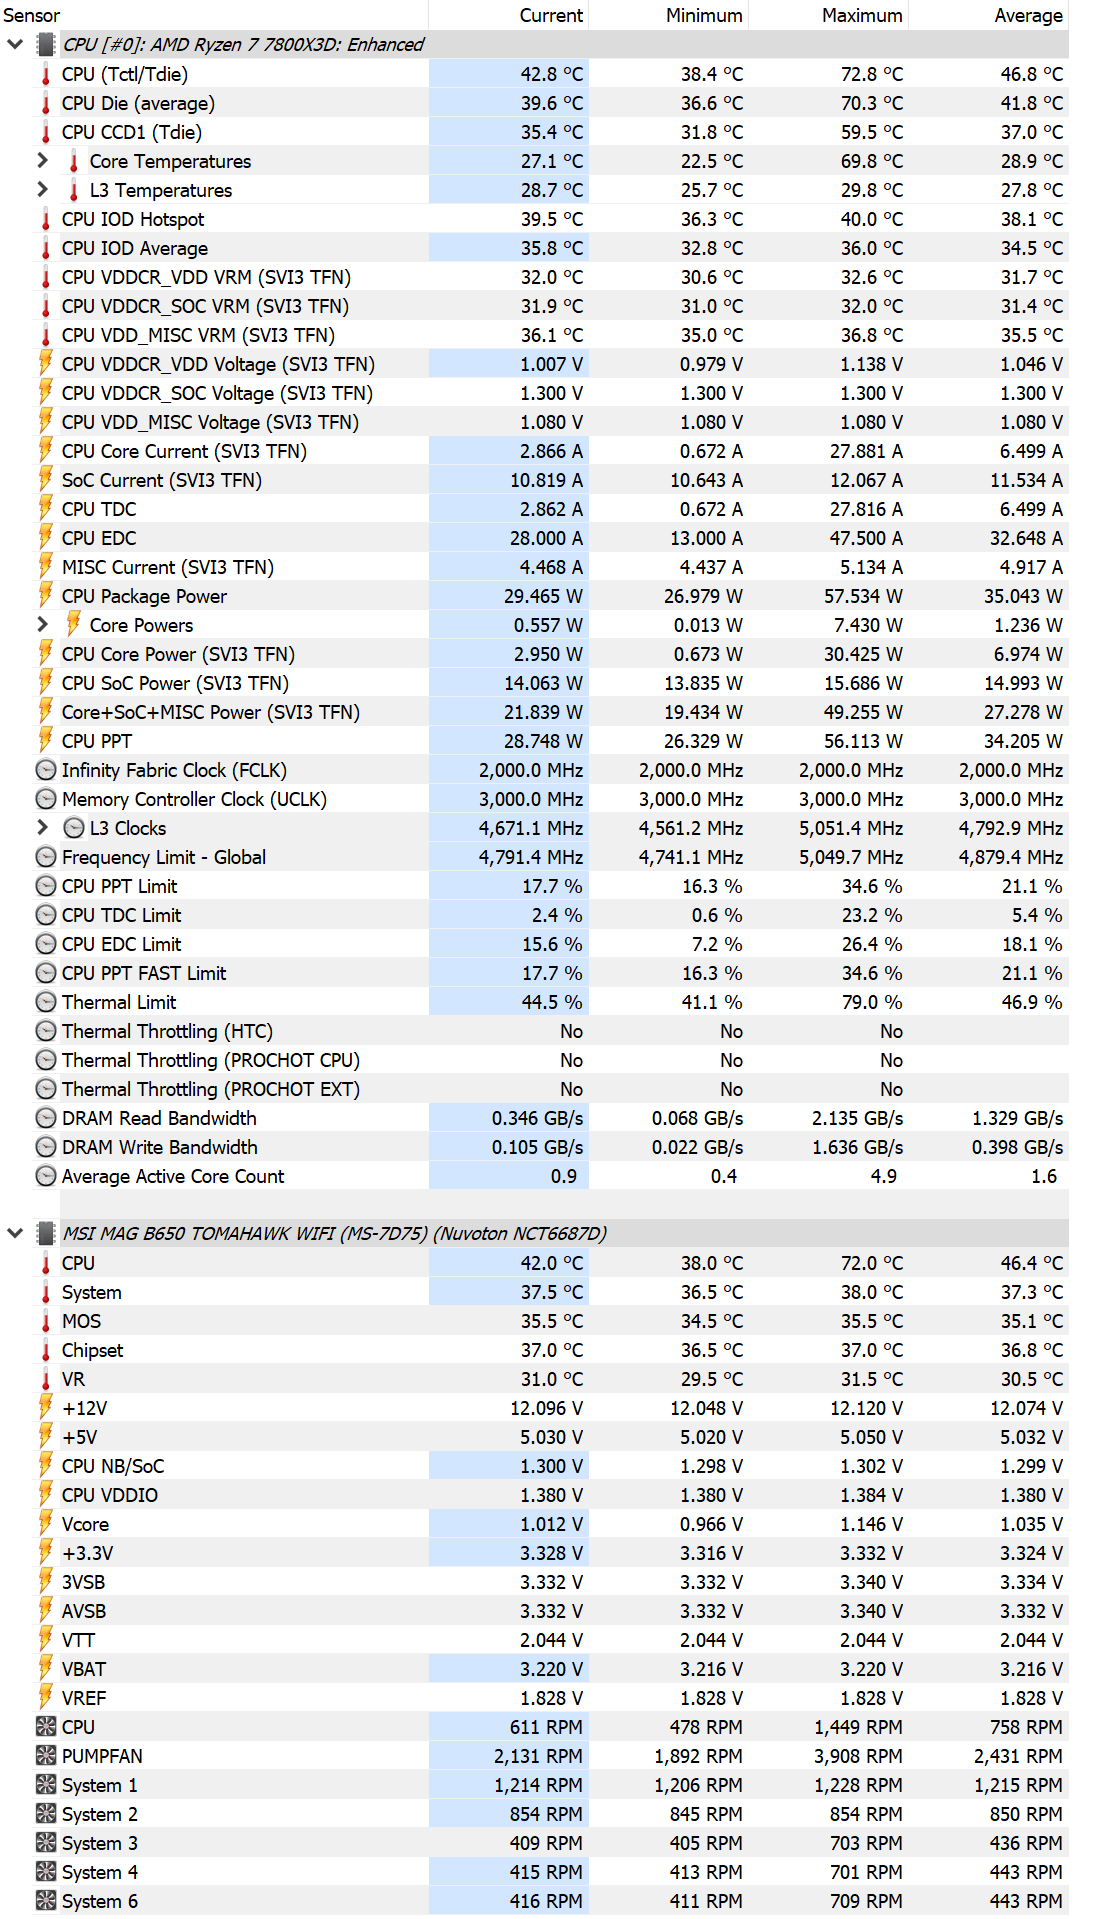The height and width of the screenshot is (1919, 1093).
Task: Click fan icon beside System 1
Action: tap(46, 1785)
